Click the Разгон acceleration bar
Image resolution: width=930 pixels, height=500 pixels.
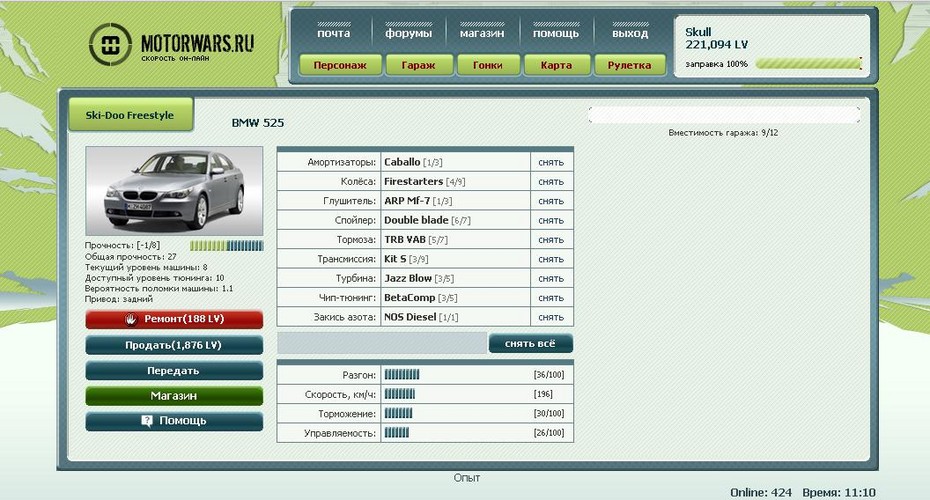coord(402,374)
